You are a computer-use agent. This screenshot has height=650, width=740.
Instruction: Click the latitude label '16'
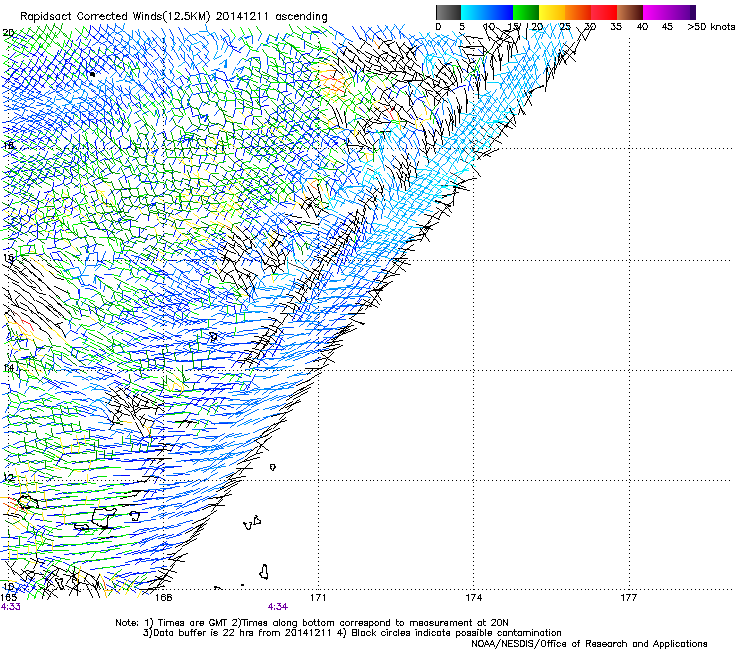click(8, 258)
